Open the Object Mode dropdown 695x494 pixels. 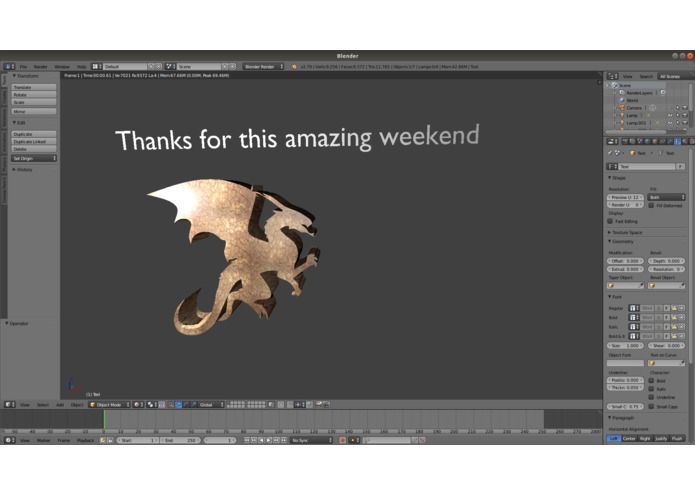109,405
